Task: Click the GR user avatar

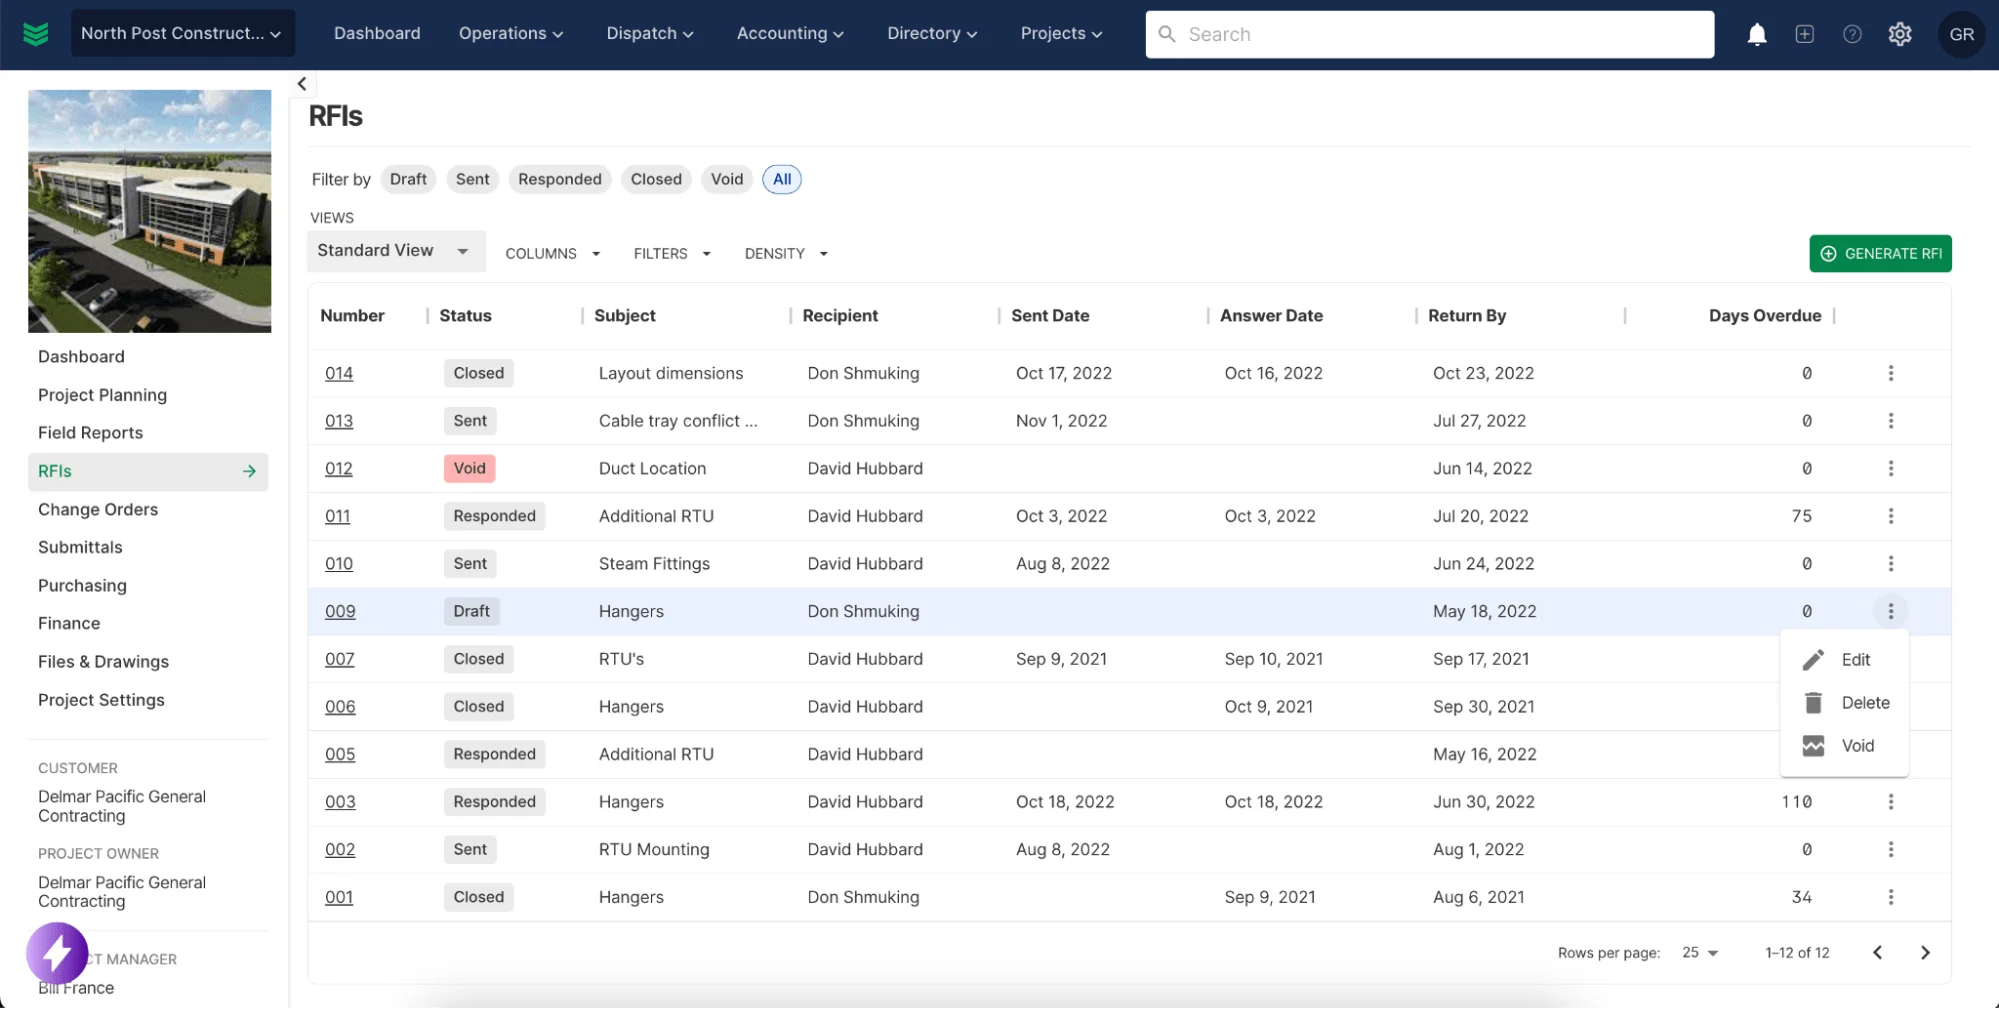Action: (1961, 34)
